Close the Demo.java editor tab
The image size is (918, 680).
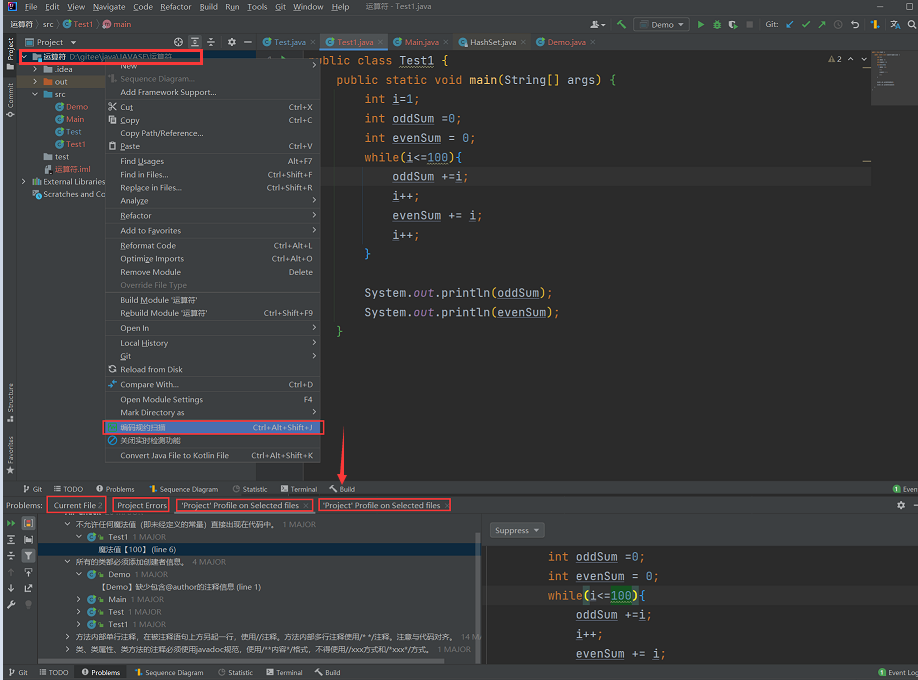click(x=593, y=42)
